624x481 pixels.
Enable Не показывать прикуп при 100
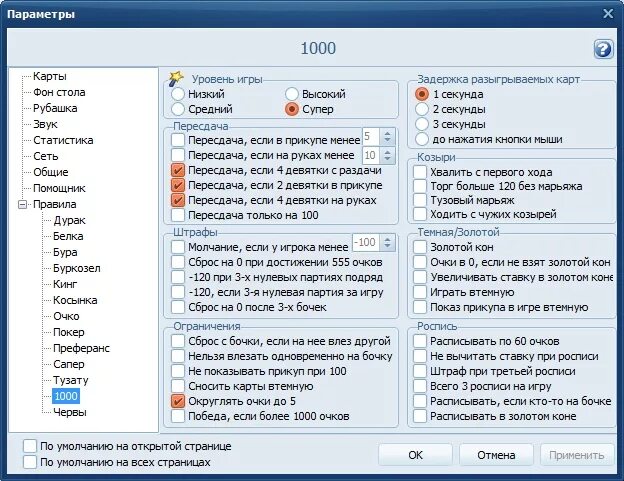[x=178, y=371]
